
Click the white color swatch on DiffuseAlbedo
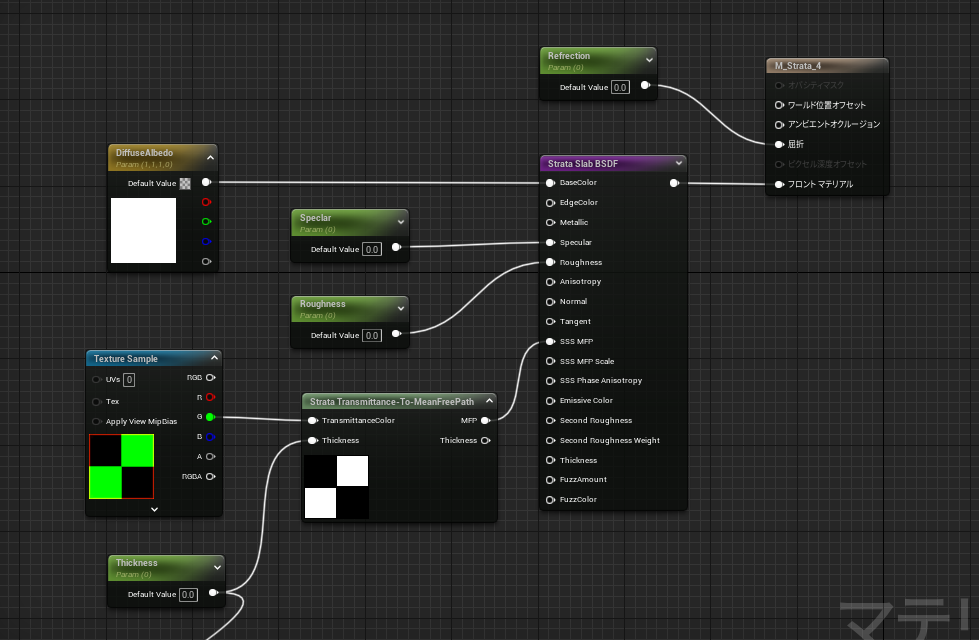coord(143,231)
